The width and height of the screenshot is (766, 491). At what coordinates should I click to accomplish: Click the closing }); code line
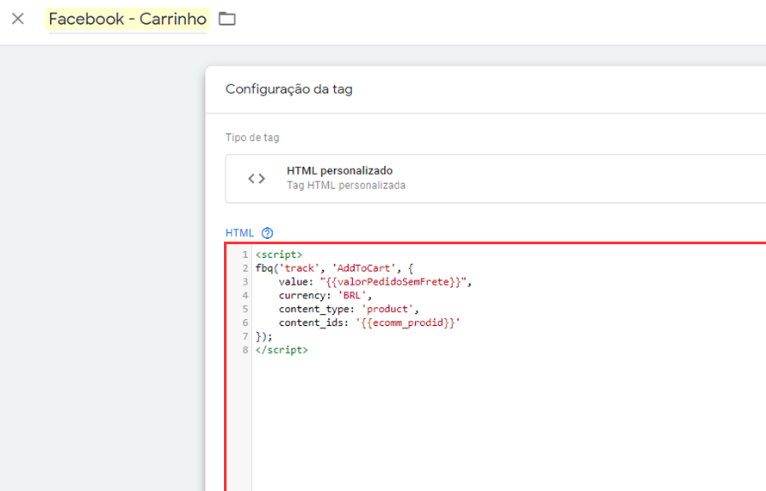[x=264, y=337]
